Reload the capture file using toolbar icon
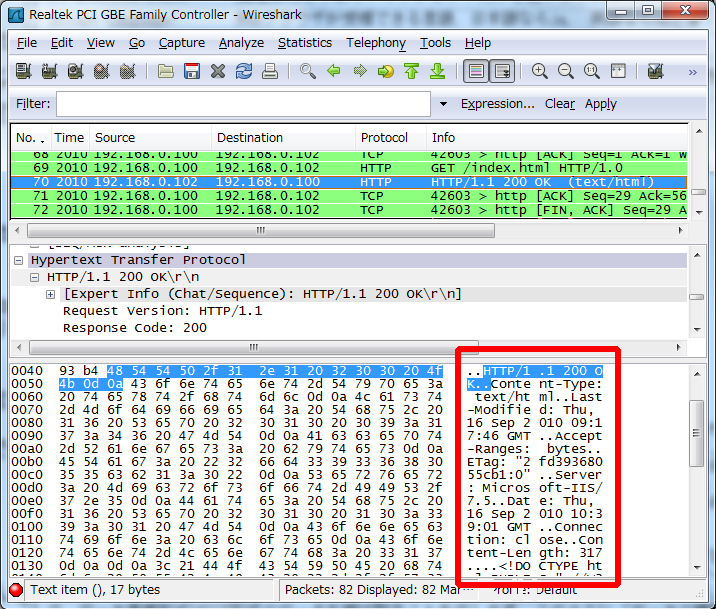The image size is (716, 609). [244, 72]
